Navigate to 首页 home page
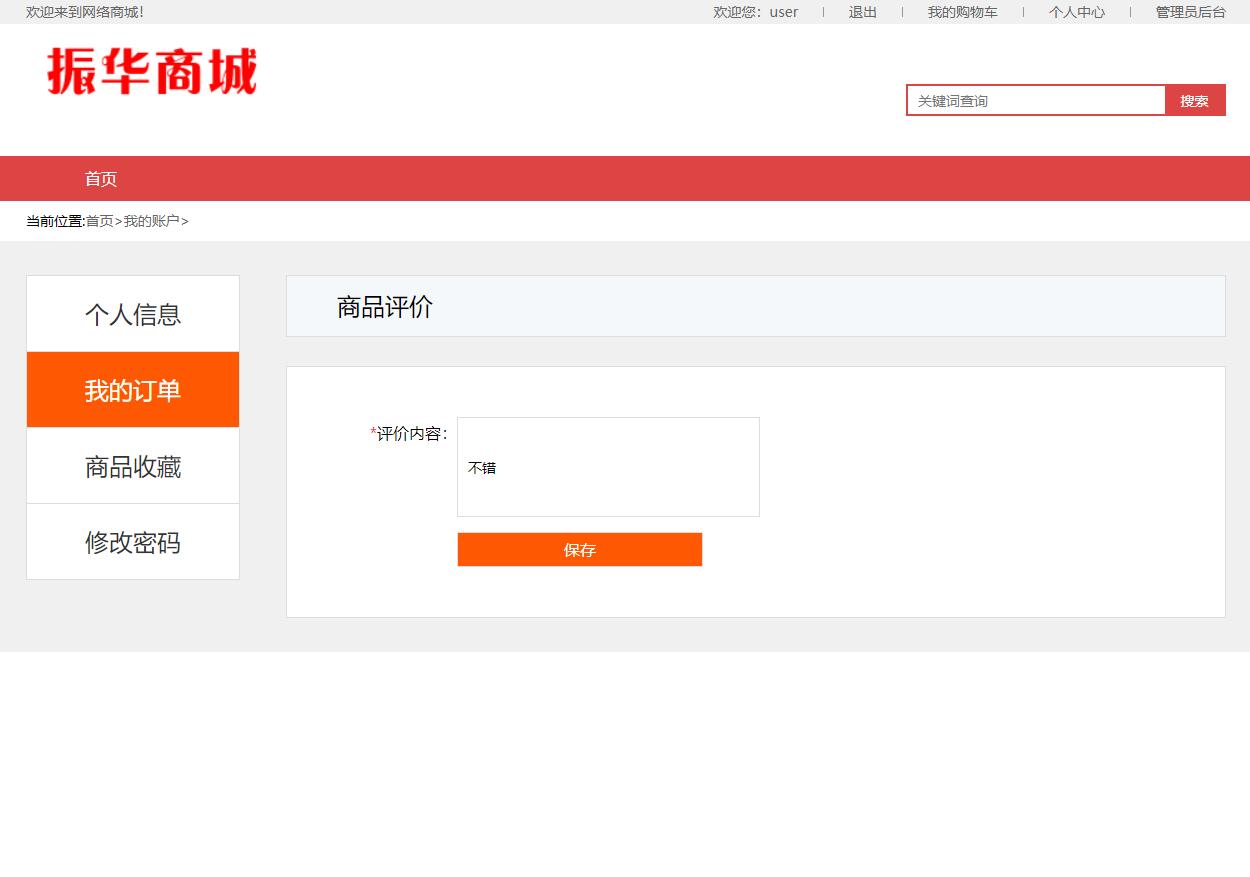The image size is (1250, 877). click(x=100, y=178)
